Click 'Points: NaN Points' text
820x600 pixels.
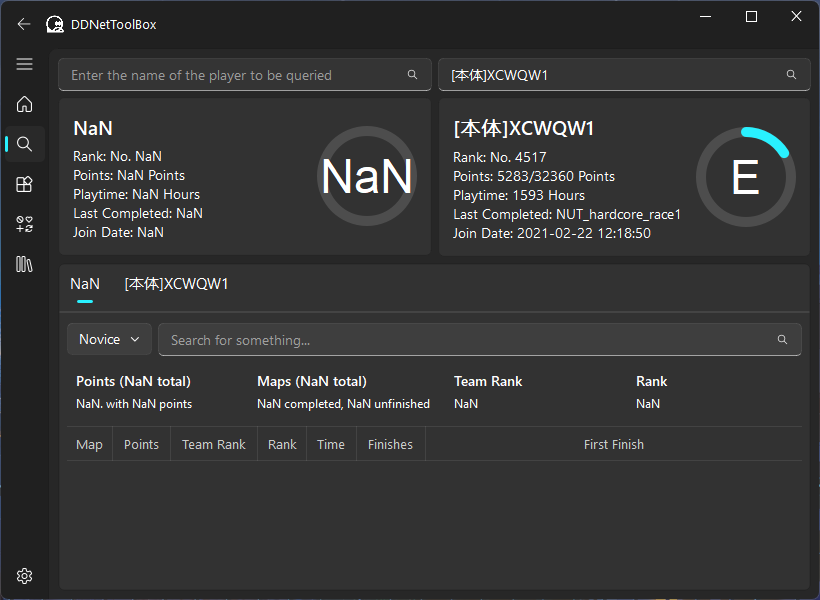129,175
